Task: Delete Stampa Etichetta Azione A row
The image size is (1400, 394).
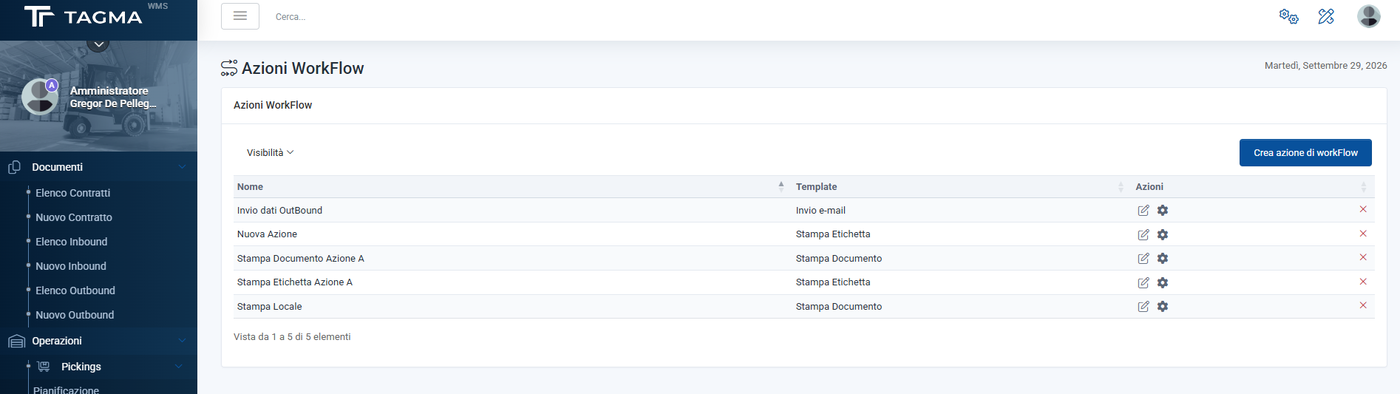Action: coord(1363,281)
